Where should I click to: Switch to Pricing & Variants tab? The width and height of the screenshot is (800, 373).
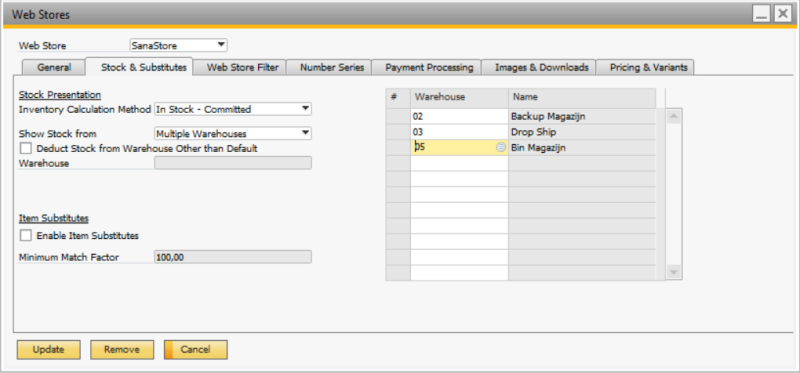648,67
